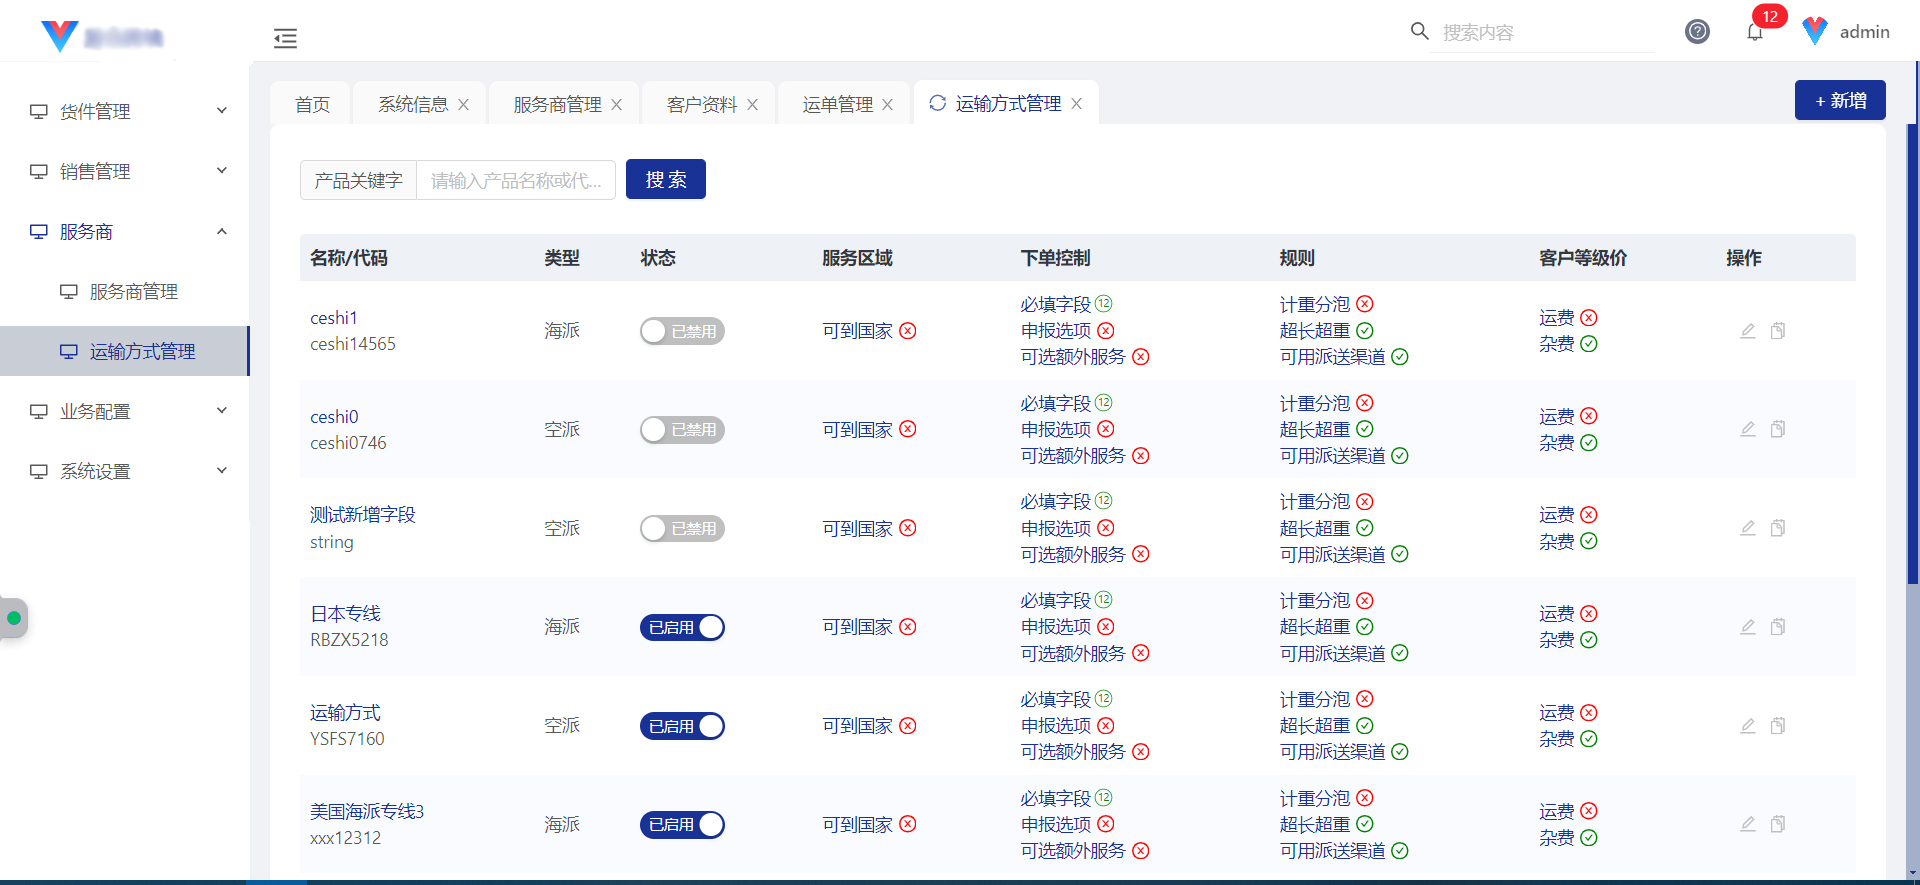Open the 美国海派专线3 name link
Viewport: 1920px width, 885px height.
tap(367, 811)
